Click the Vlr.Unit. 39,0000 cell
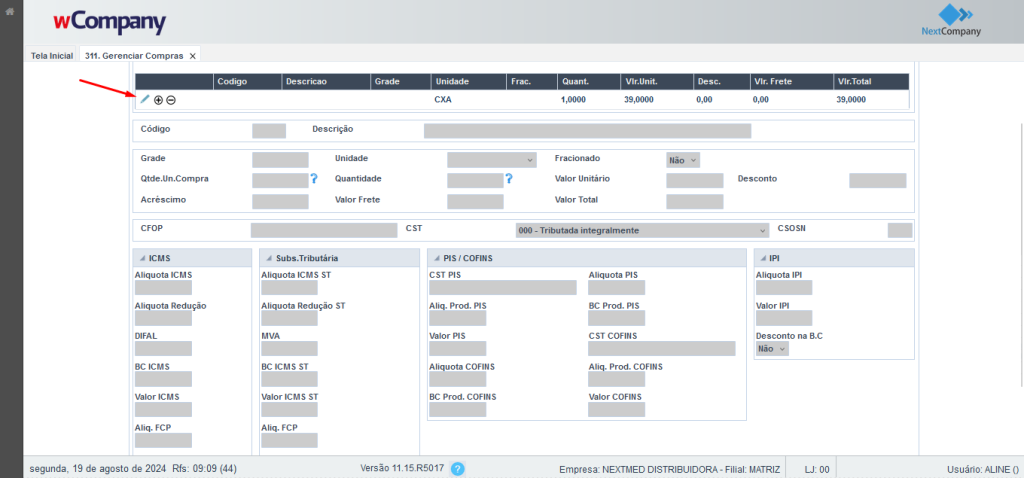The width and height of the screenshot is (1024, 478). [641, 100]
